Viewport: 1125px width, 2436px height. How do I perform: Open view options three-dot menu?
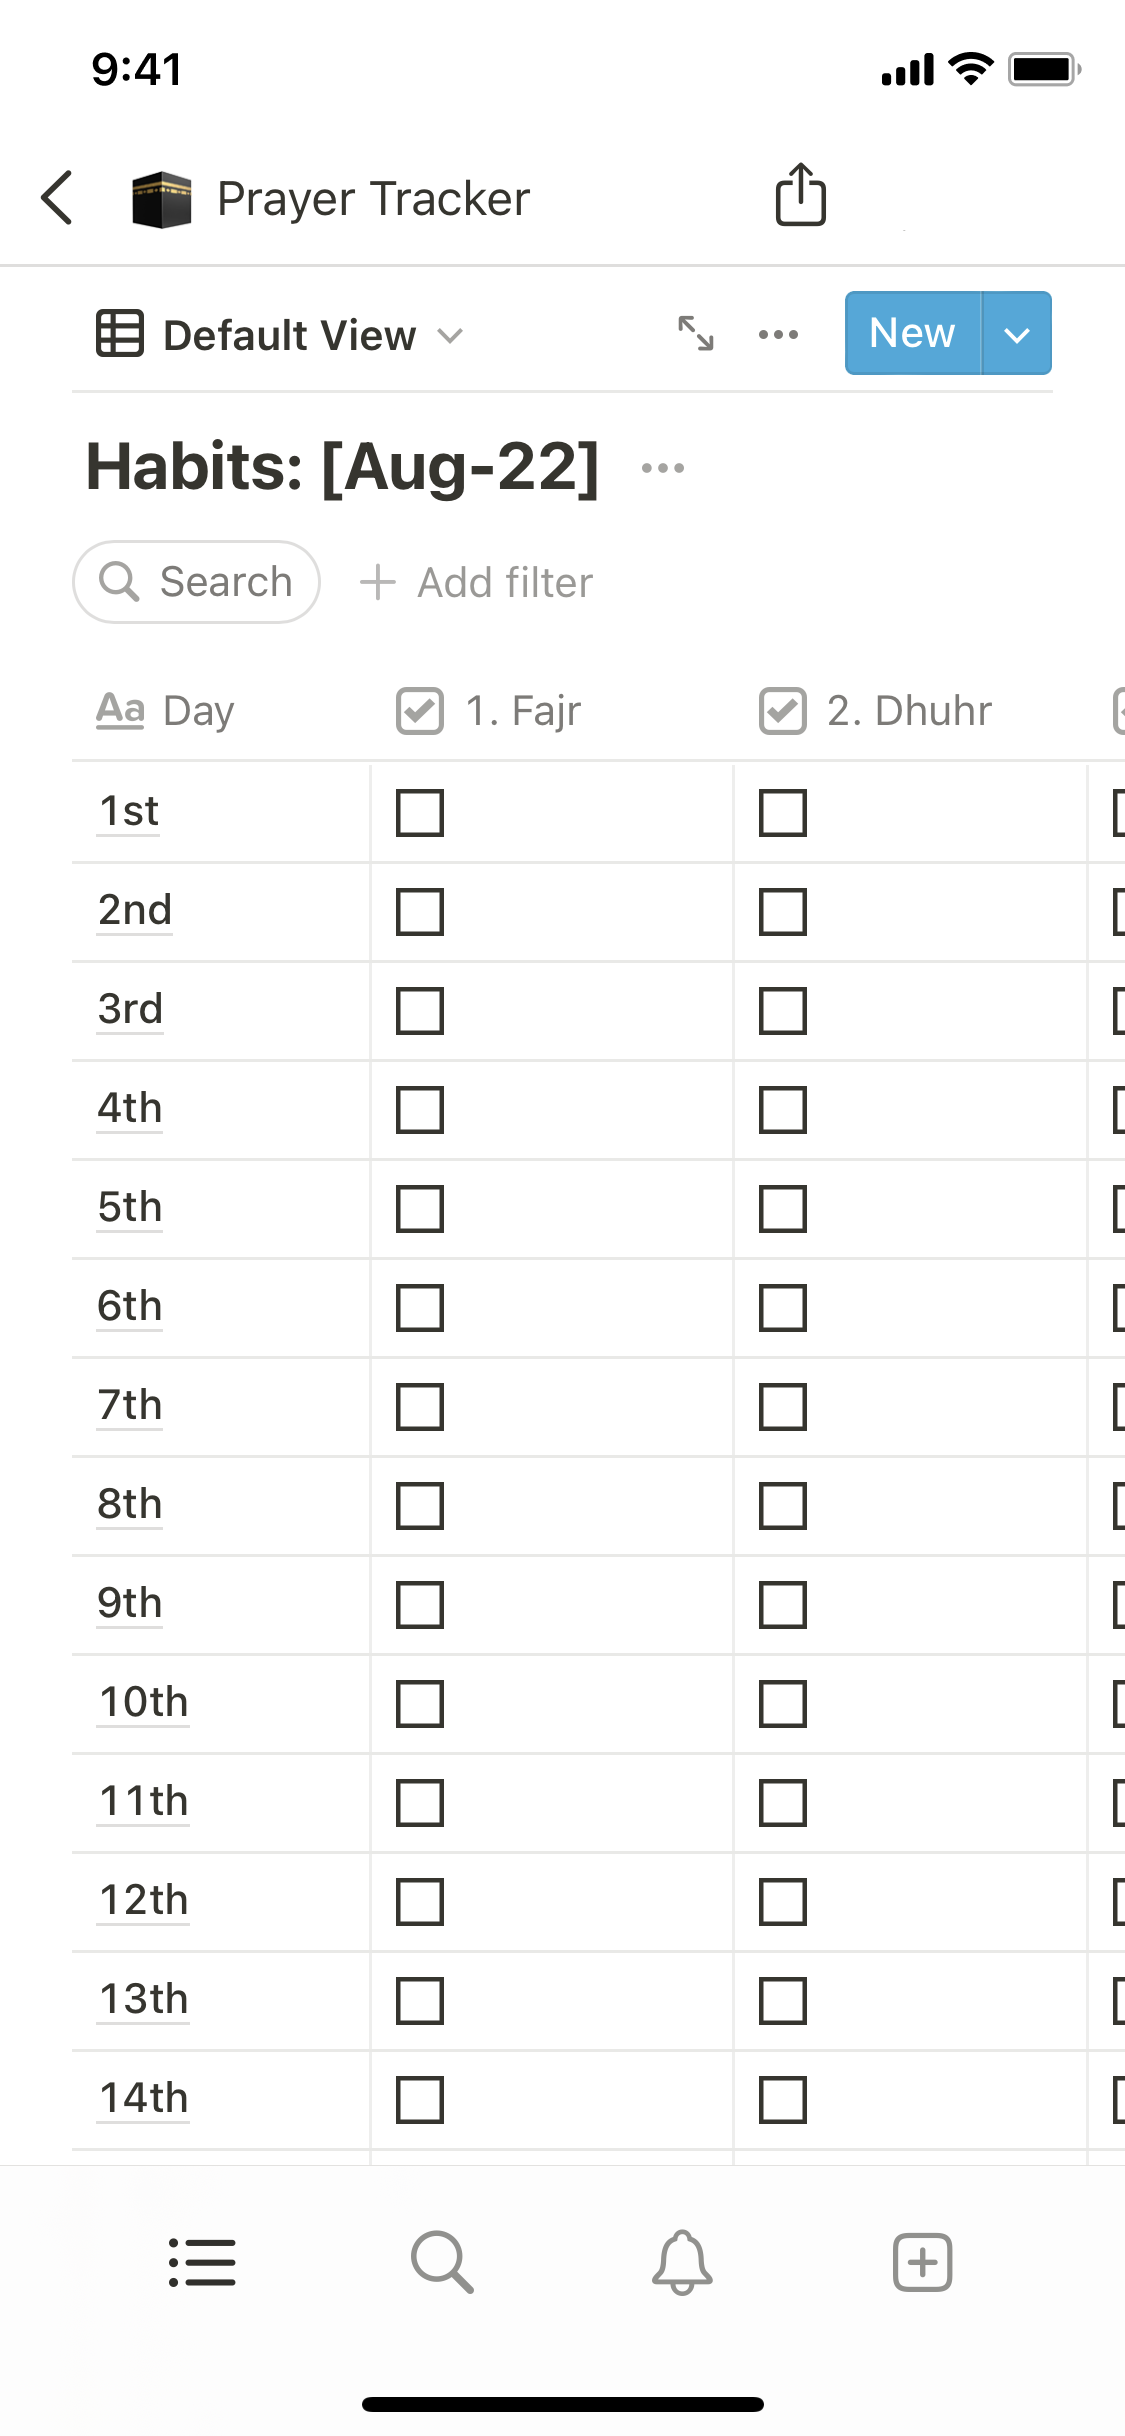tap(778, 334)
